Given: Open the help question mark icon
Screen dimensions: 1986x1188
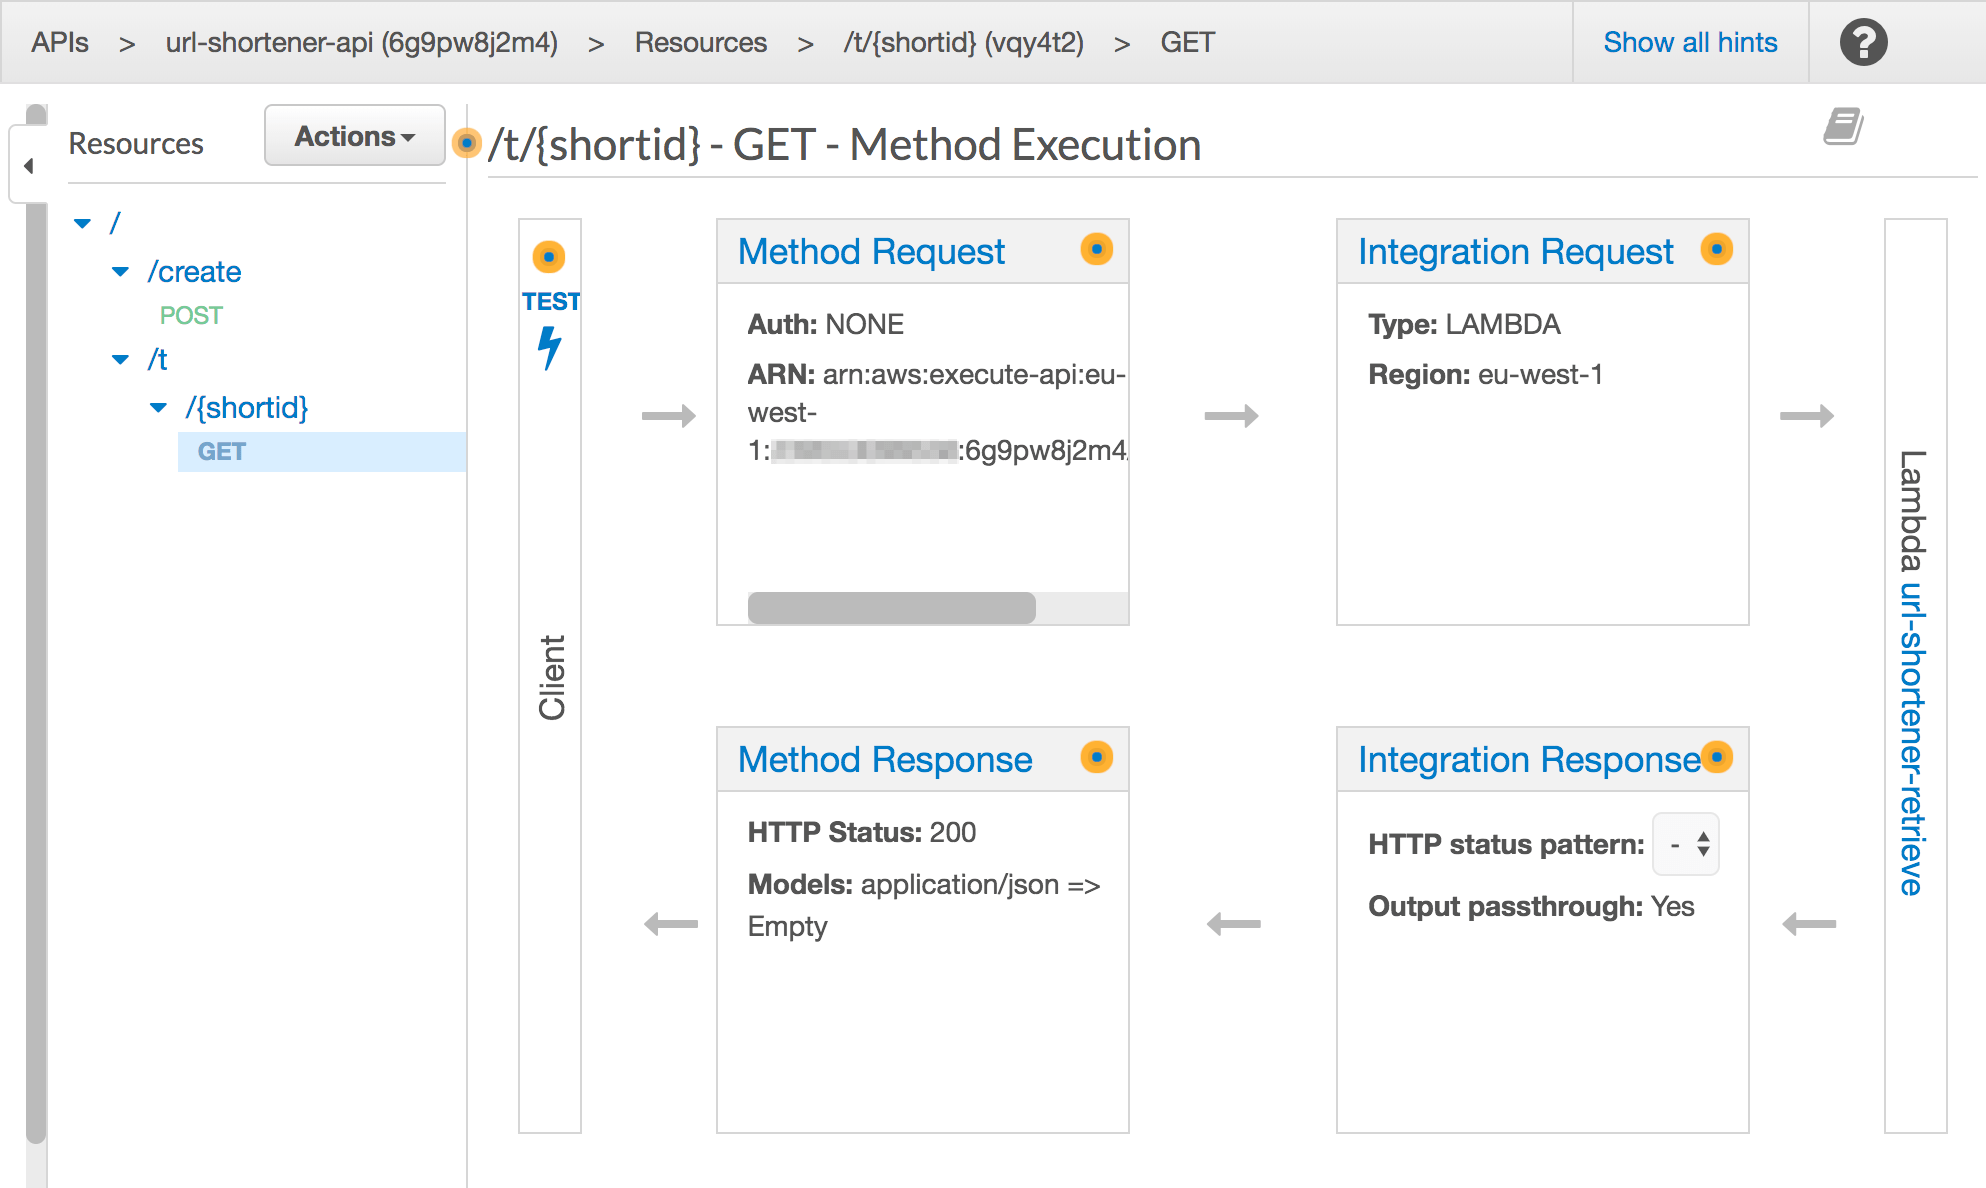Looking at the screenshot, I should point(1863,42).
